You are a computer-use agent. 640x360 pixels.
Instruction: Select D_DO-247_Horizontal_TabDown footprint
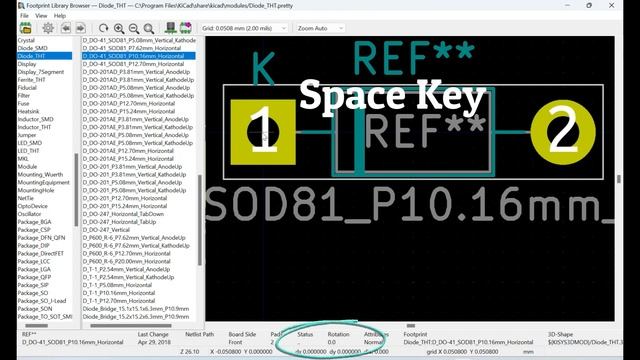point(123,214)
